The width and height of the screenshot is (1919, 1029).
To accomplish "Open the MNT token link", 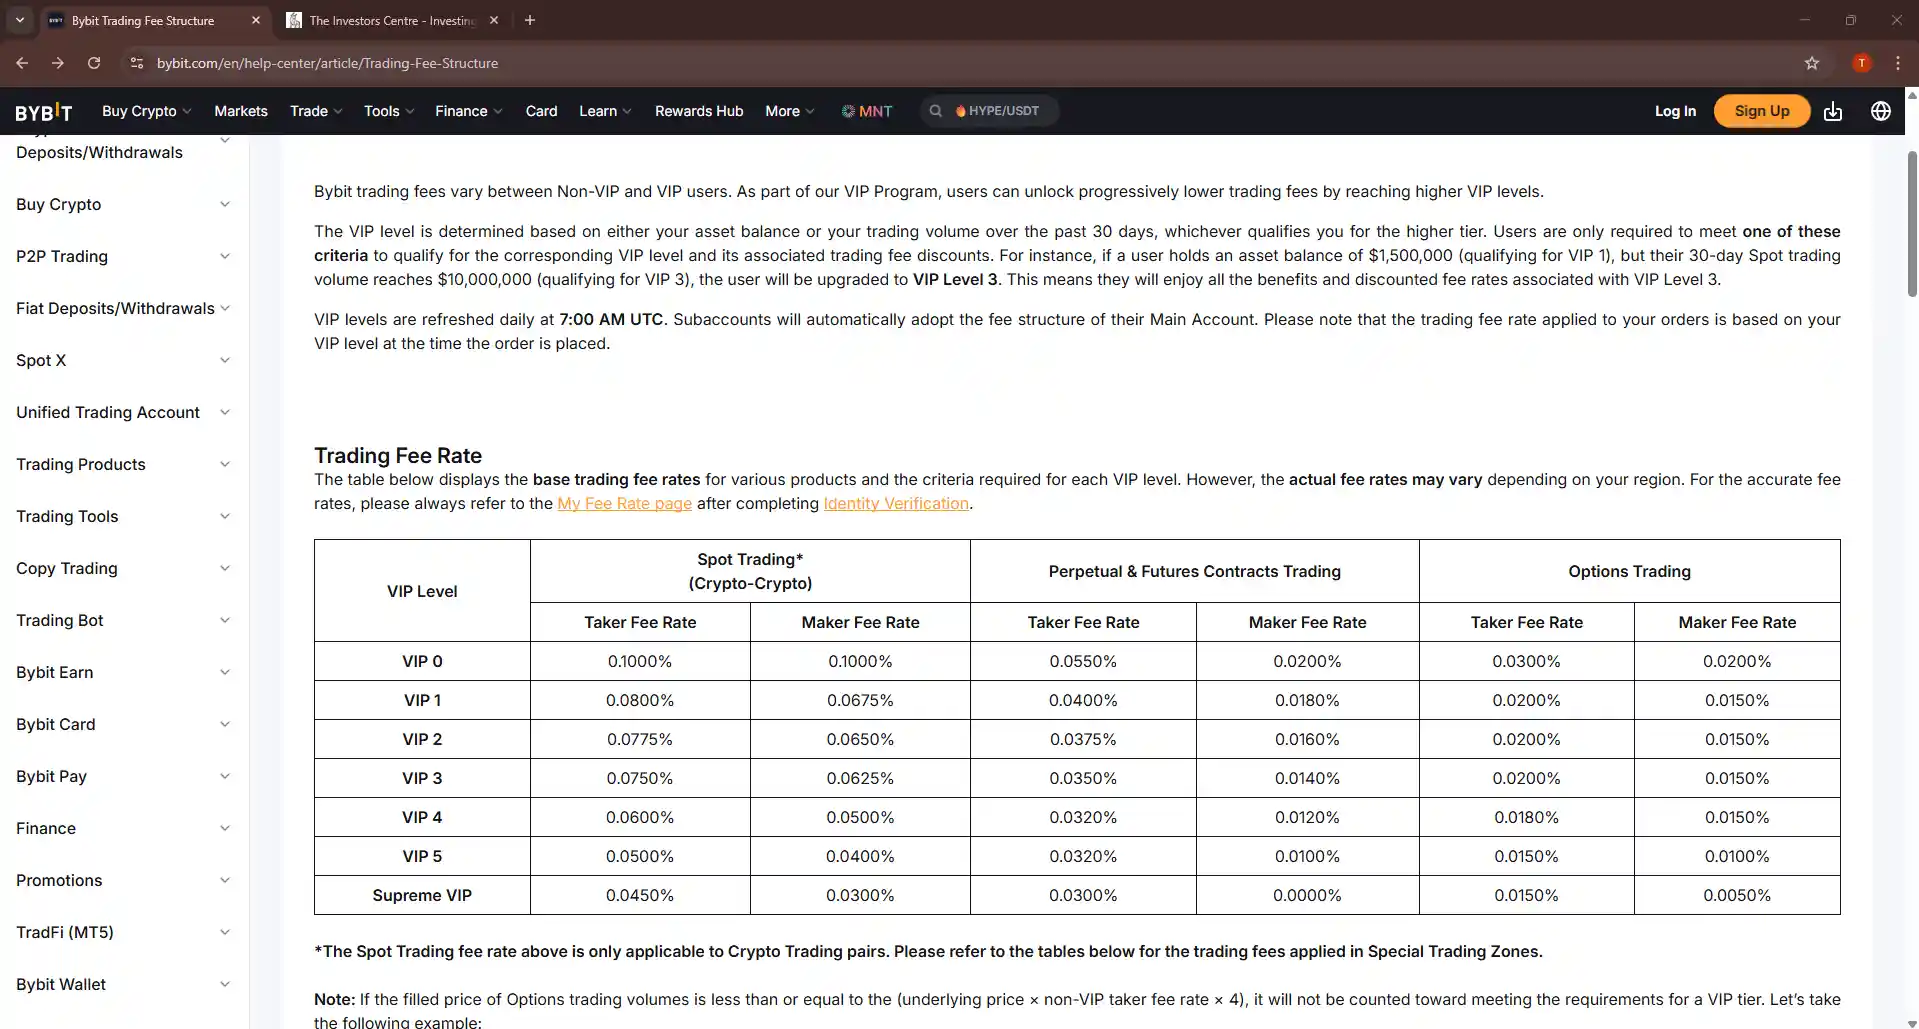I will [867, 111].
